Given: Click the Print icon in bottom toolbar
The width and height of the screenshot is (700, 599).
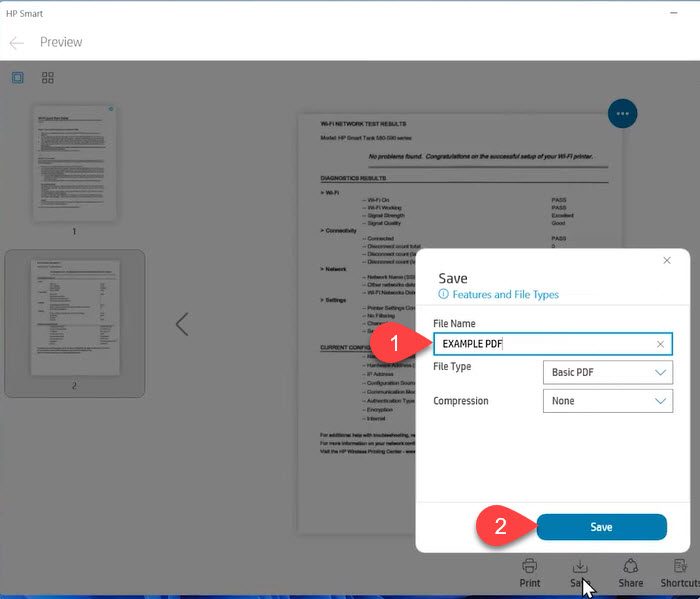Looking at the screenshot, I should 530,571.
